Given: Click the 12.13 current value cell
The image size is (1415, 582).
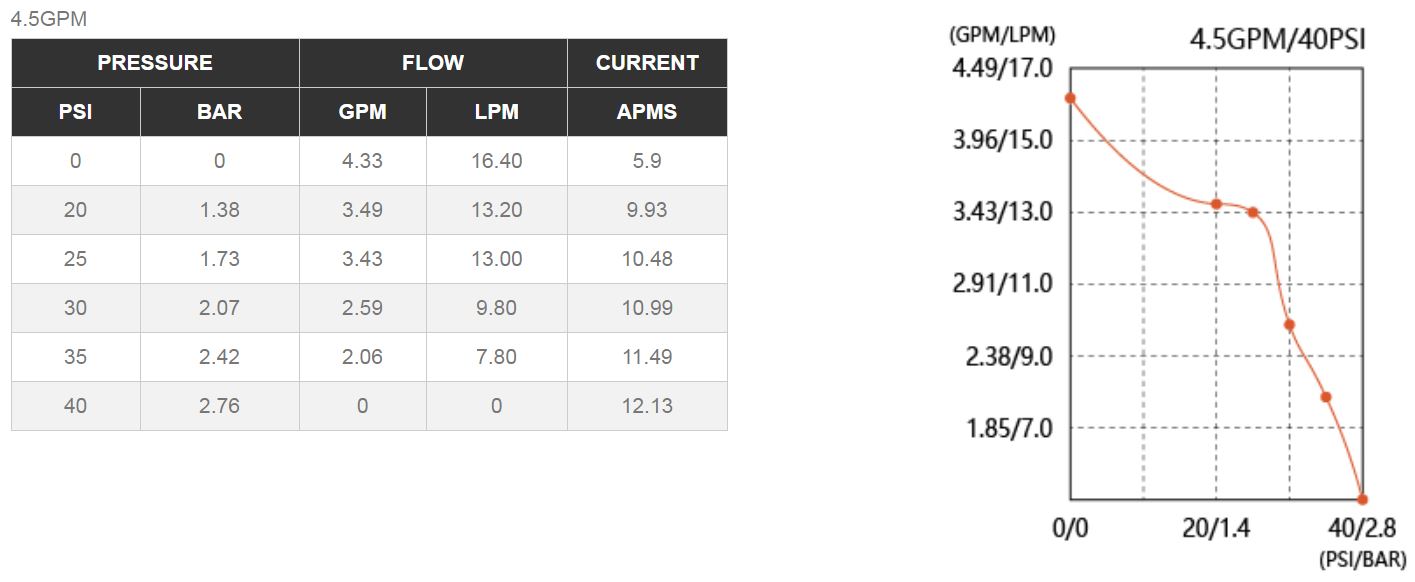Looking at the screenshot, I should tap(647, 406).
